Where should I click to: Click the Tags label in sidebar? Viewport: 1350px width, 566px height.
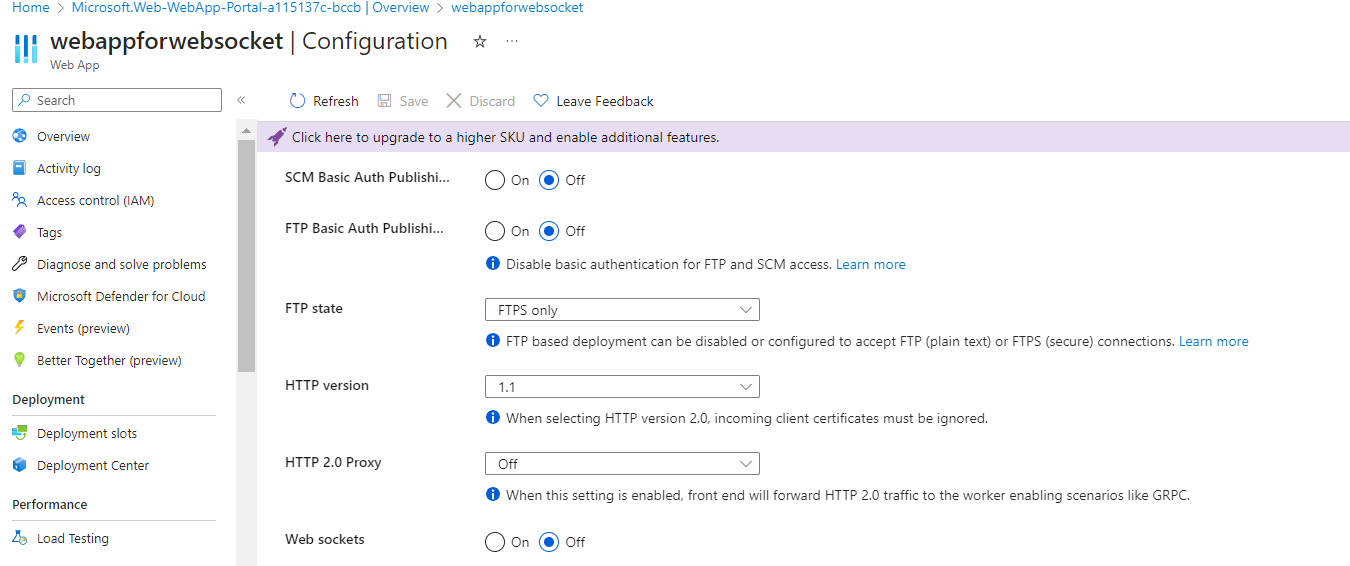49,232
